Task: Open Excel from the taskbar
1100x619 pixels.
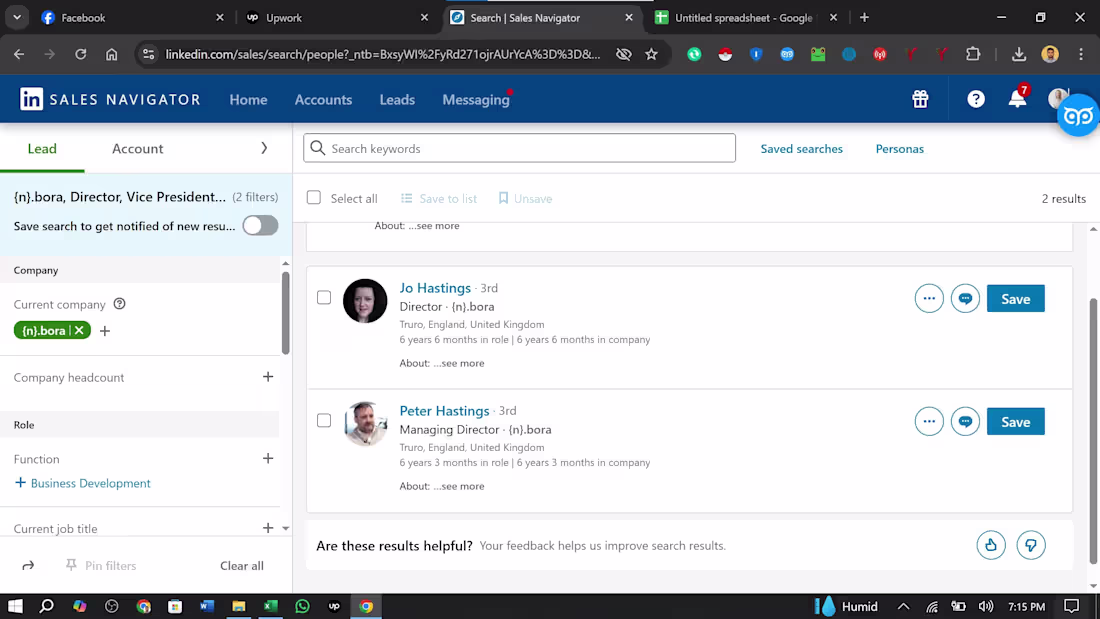Action: pyautogui.click(x=271, y=606)
